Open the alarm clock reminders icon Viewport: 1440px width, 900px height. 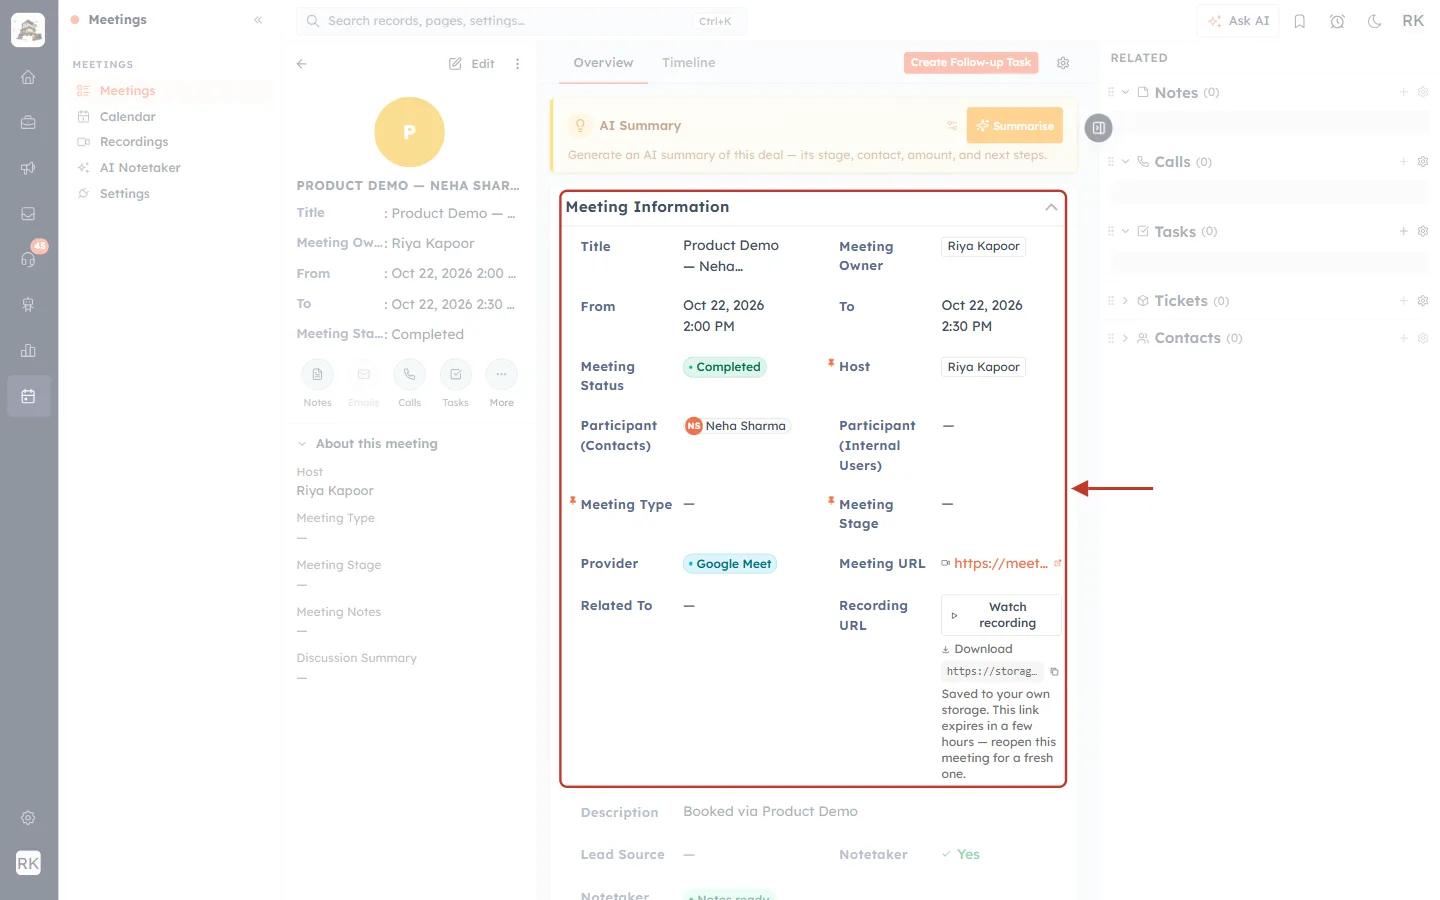click(x=1337, y=21)
